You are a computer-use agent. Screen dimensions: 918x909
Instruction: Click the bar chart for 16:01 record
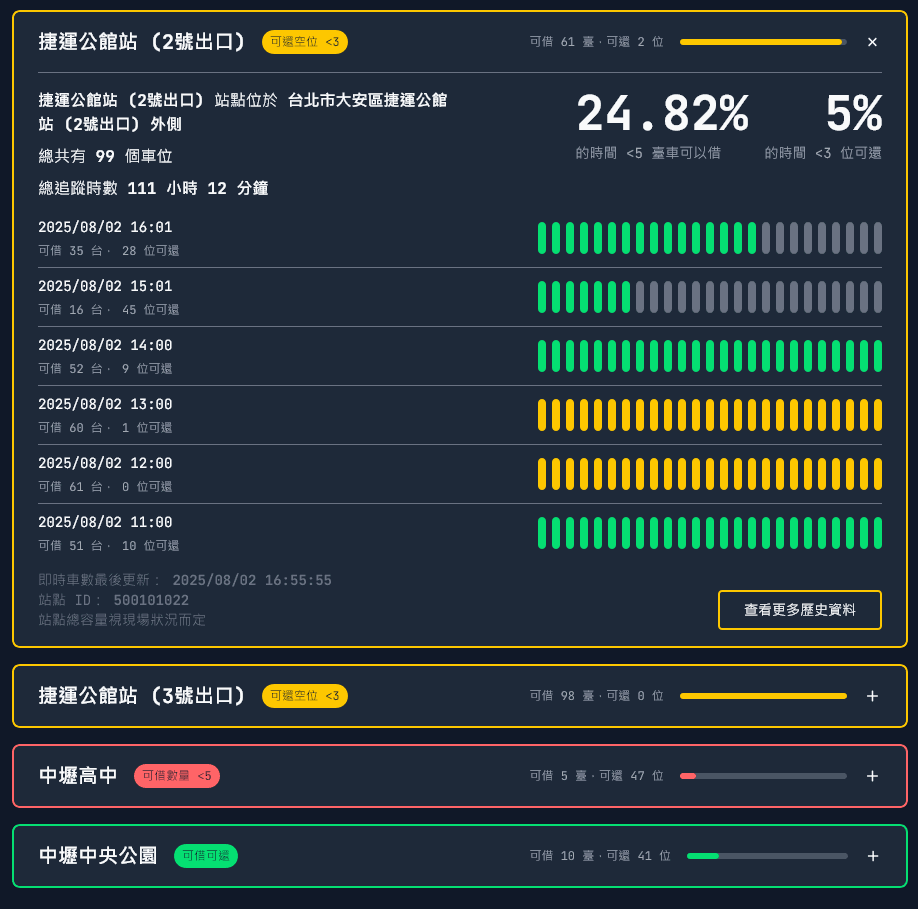point(710,238)
